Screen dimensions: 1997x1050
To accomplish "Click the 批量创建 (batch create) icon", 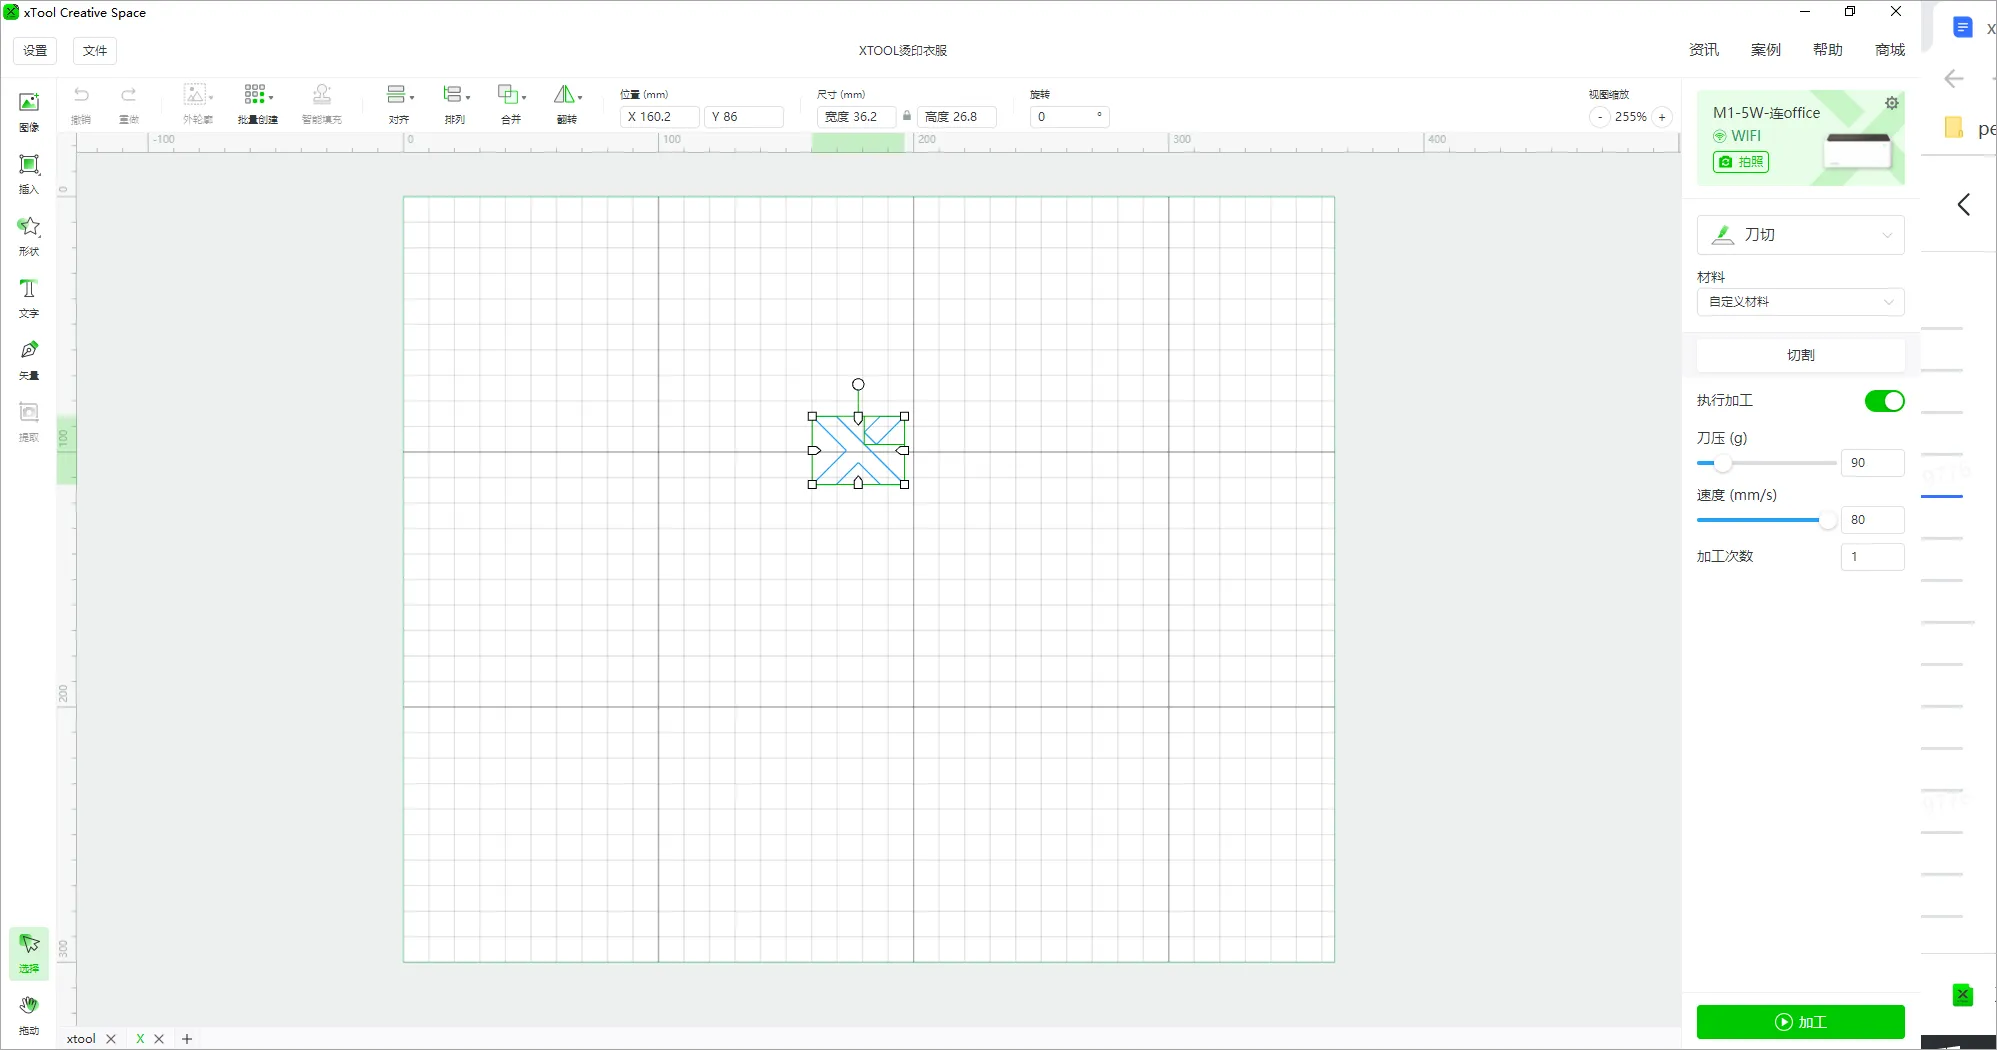I will pos(257,103).
